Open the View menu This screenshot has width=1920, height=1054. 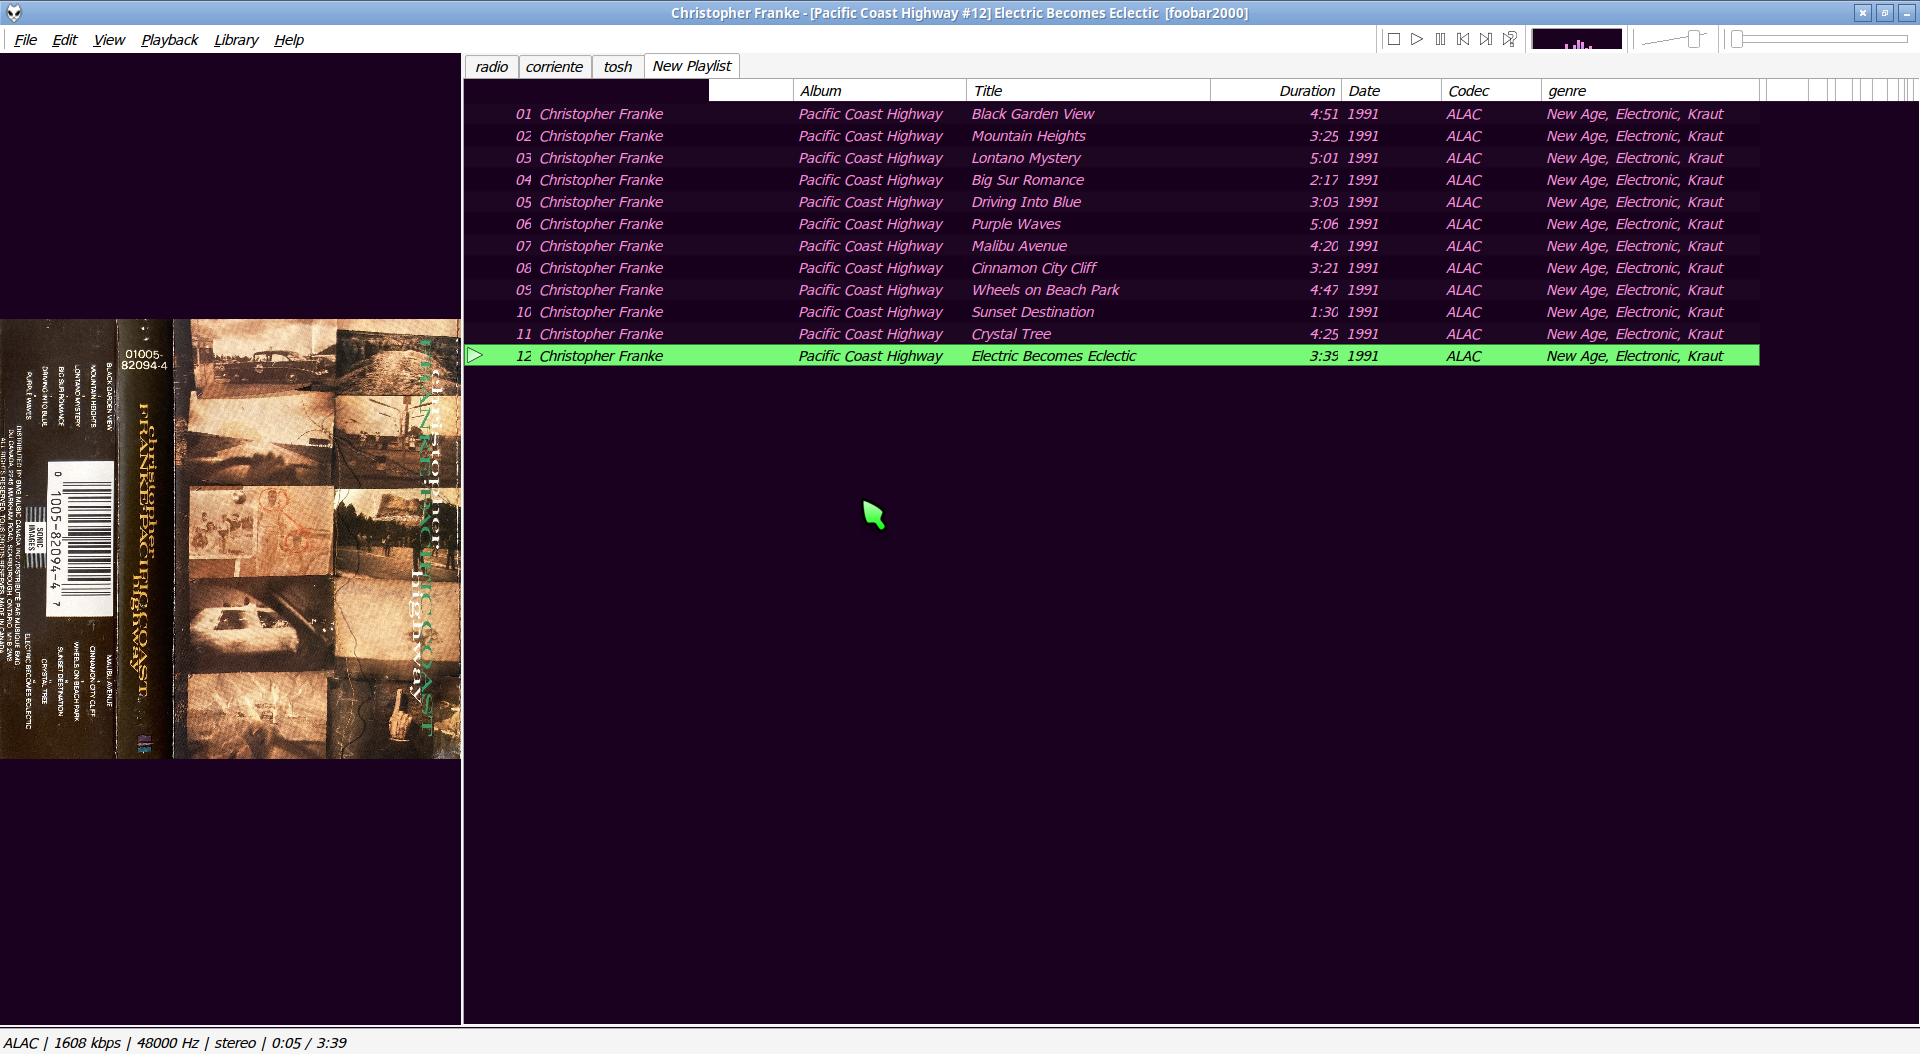pyautogui.click(x=109, y=40)
